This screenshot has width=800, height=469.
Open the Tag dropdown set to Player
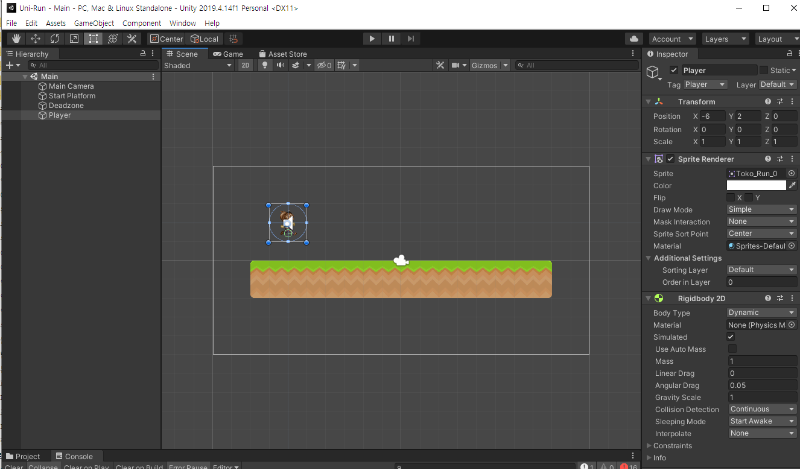coord(706,85)
